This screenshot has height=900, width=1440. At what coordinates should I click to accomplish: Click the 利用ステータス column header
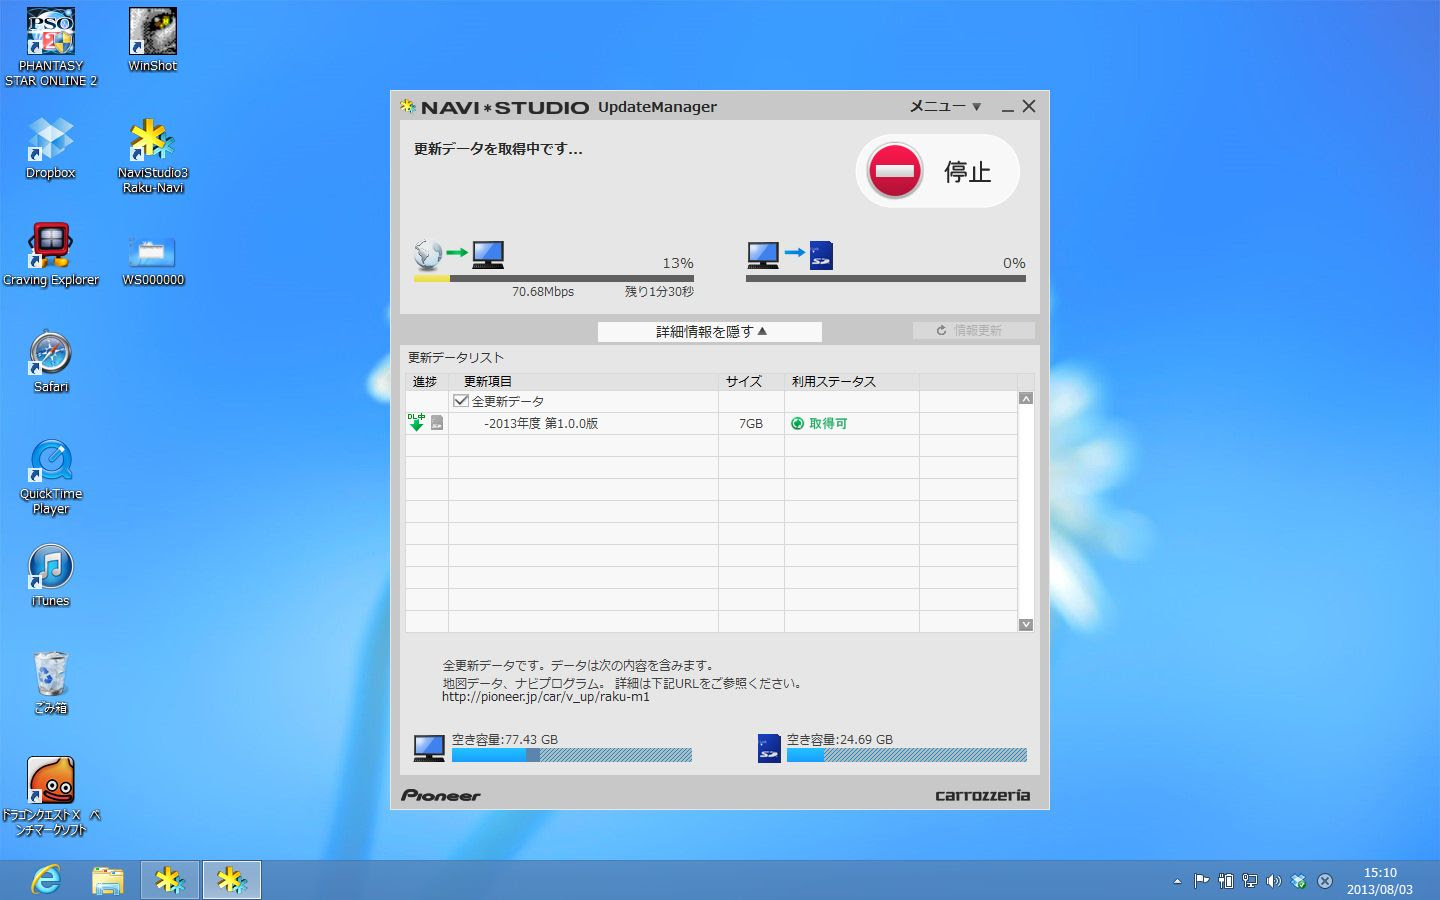(852, 381)
